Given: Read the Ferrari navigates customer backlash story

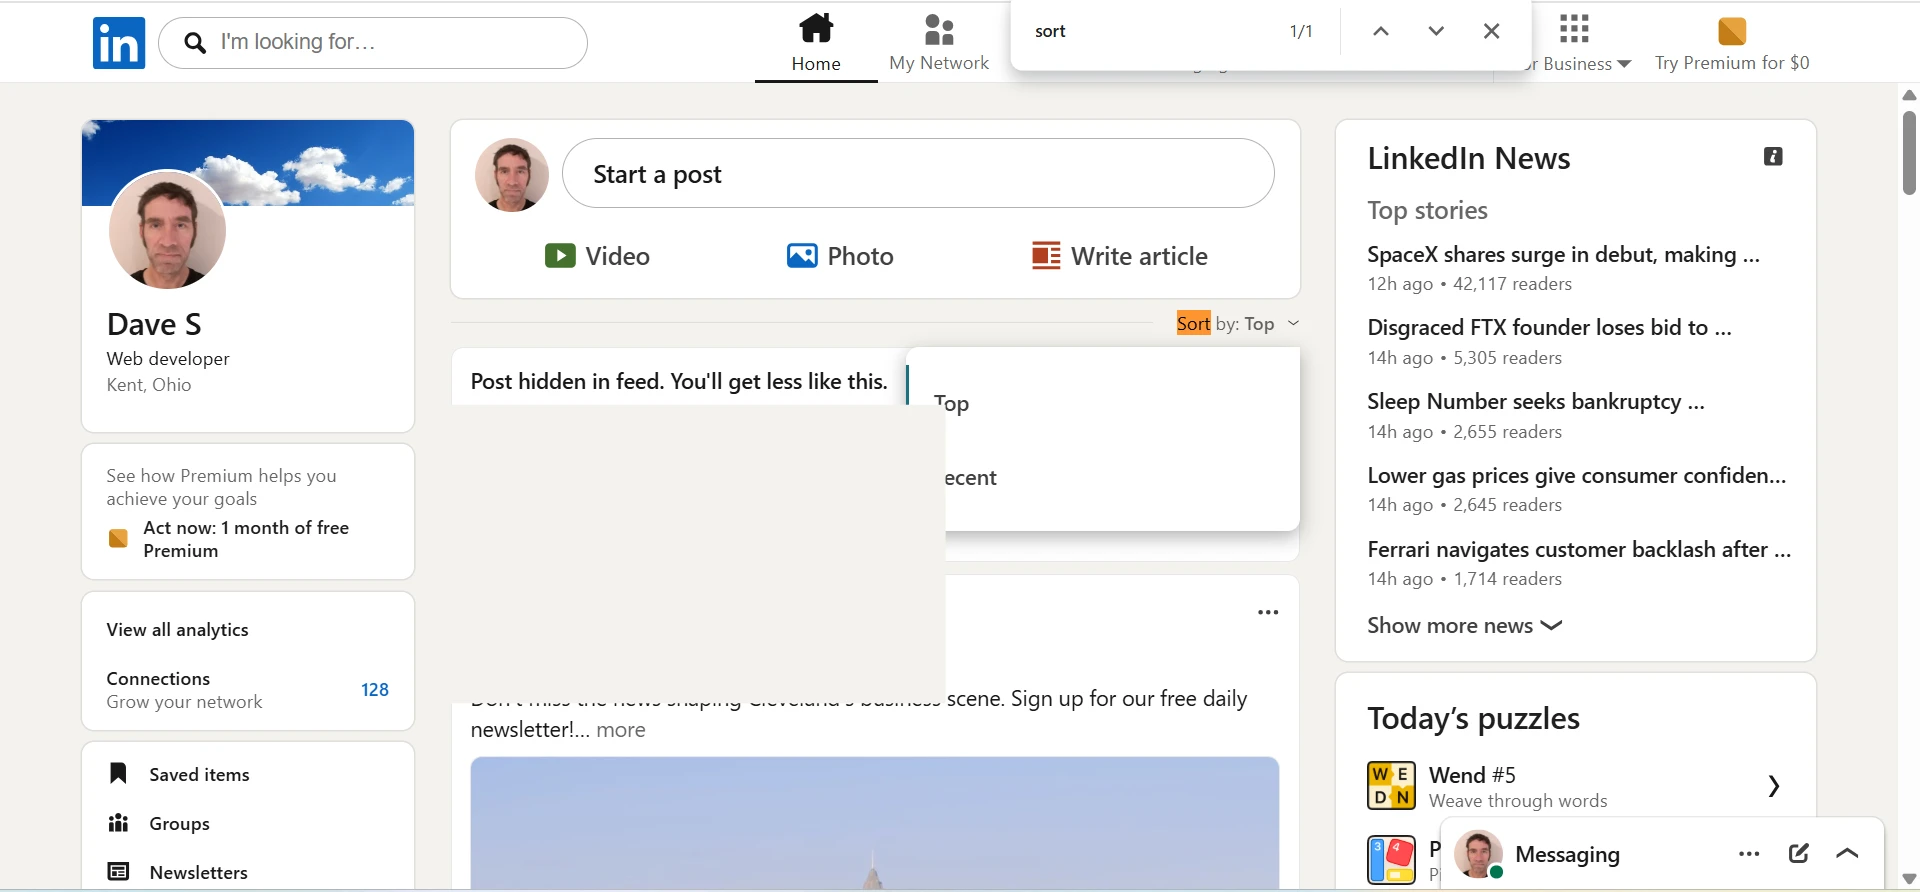Looking at the screenshot, I should coord(1579,550).
